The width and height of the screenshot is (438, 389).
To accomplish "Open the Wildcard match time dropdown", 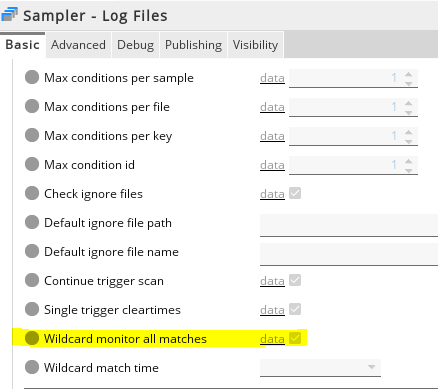I will [x=320, y=368].
